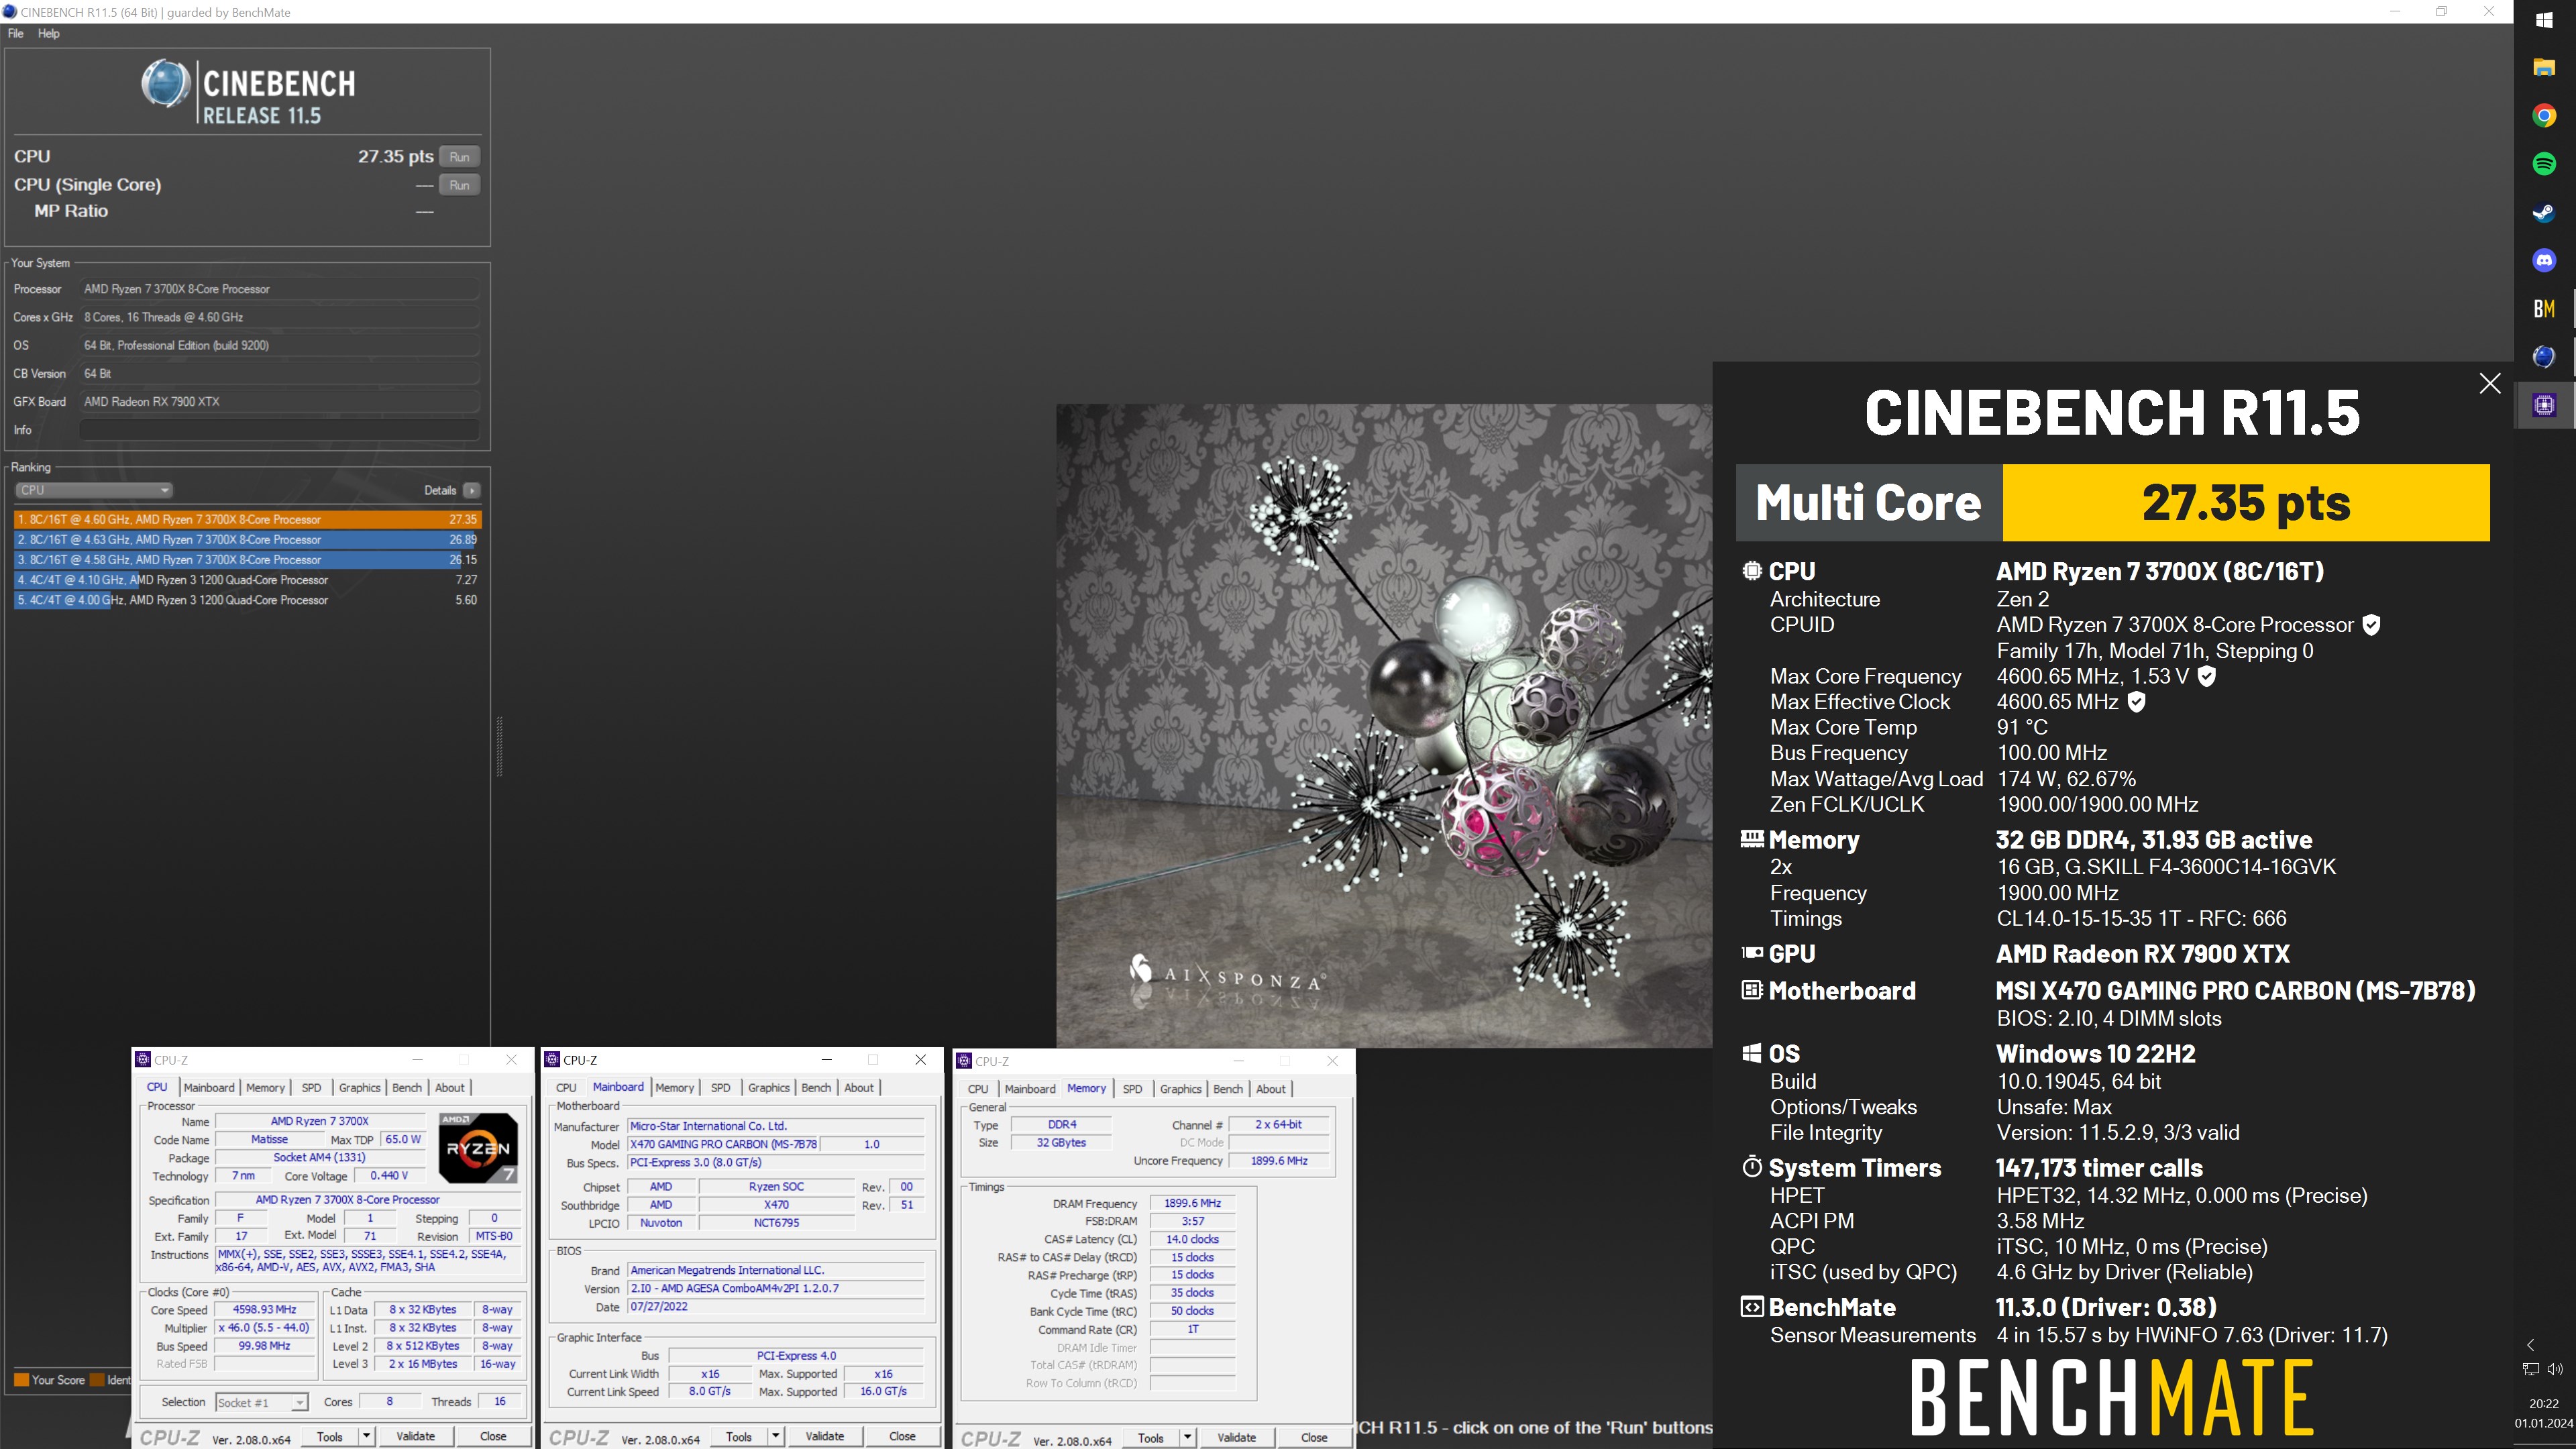2576x1449 pixels.
Task: Open Spotify from the taskbar
Action: pyautogui.click(x=2544, y=164)
